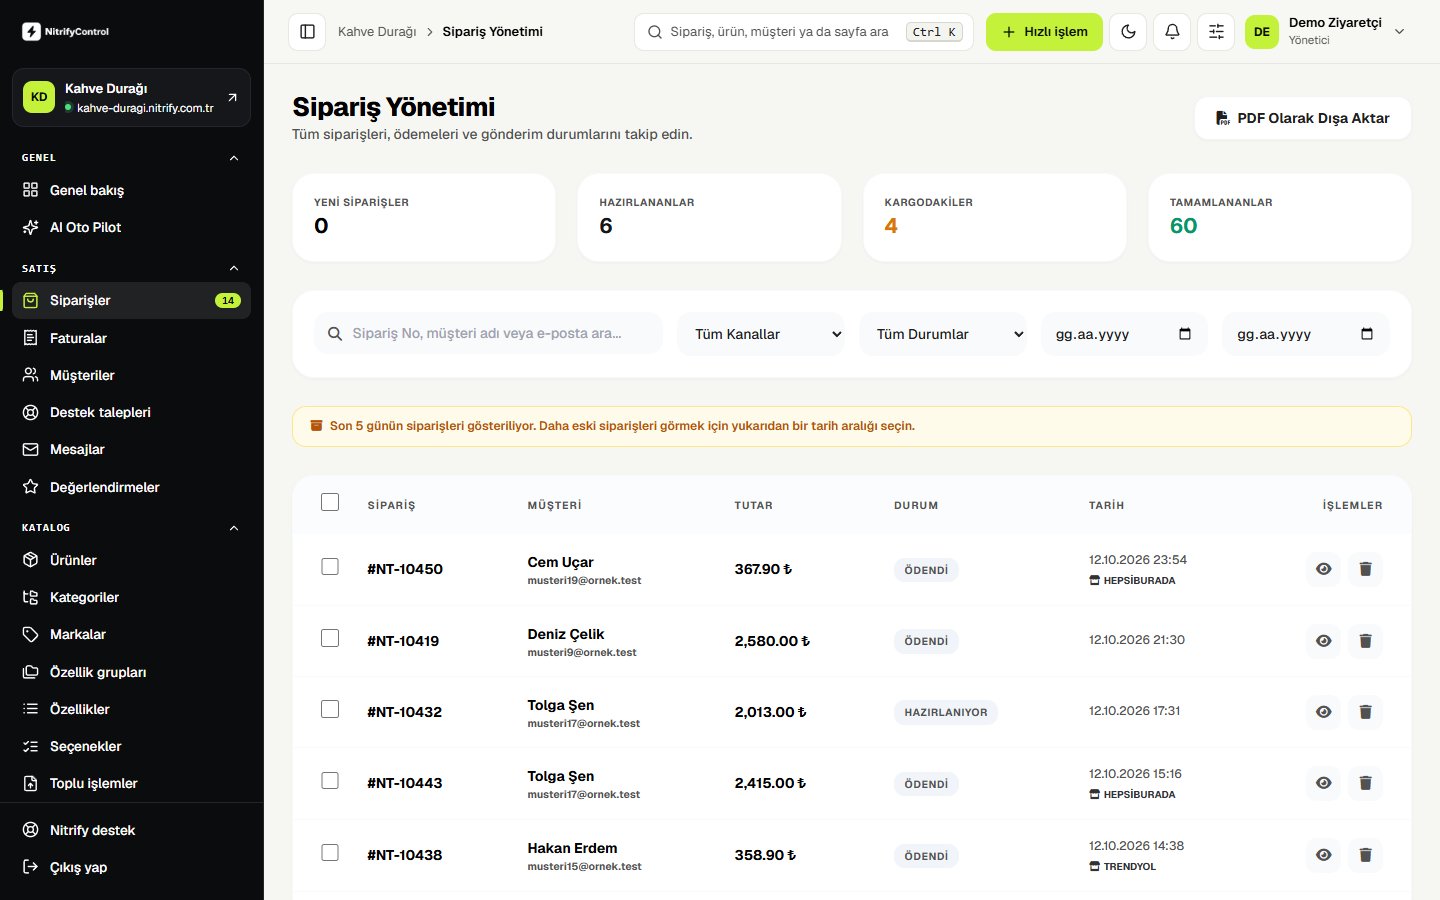Screen dimensions: 1440x900
Task: Select order #NT-10450 checkbox
Action: coord(330,567)
